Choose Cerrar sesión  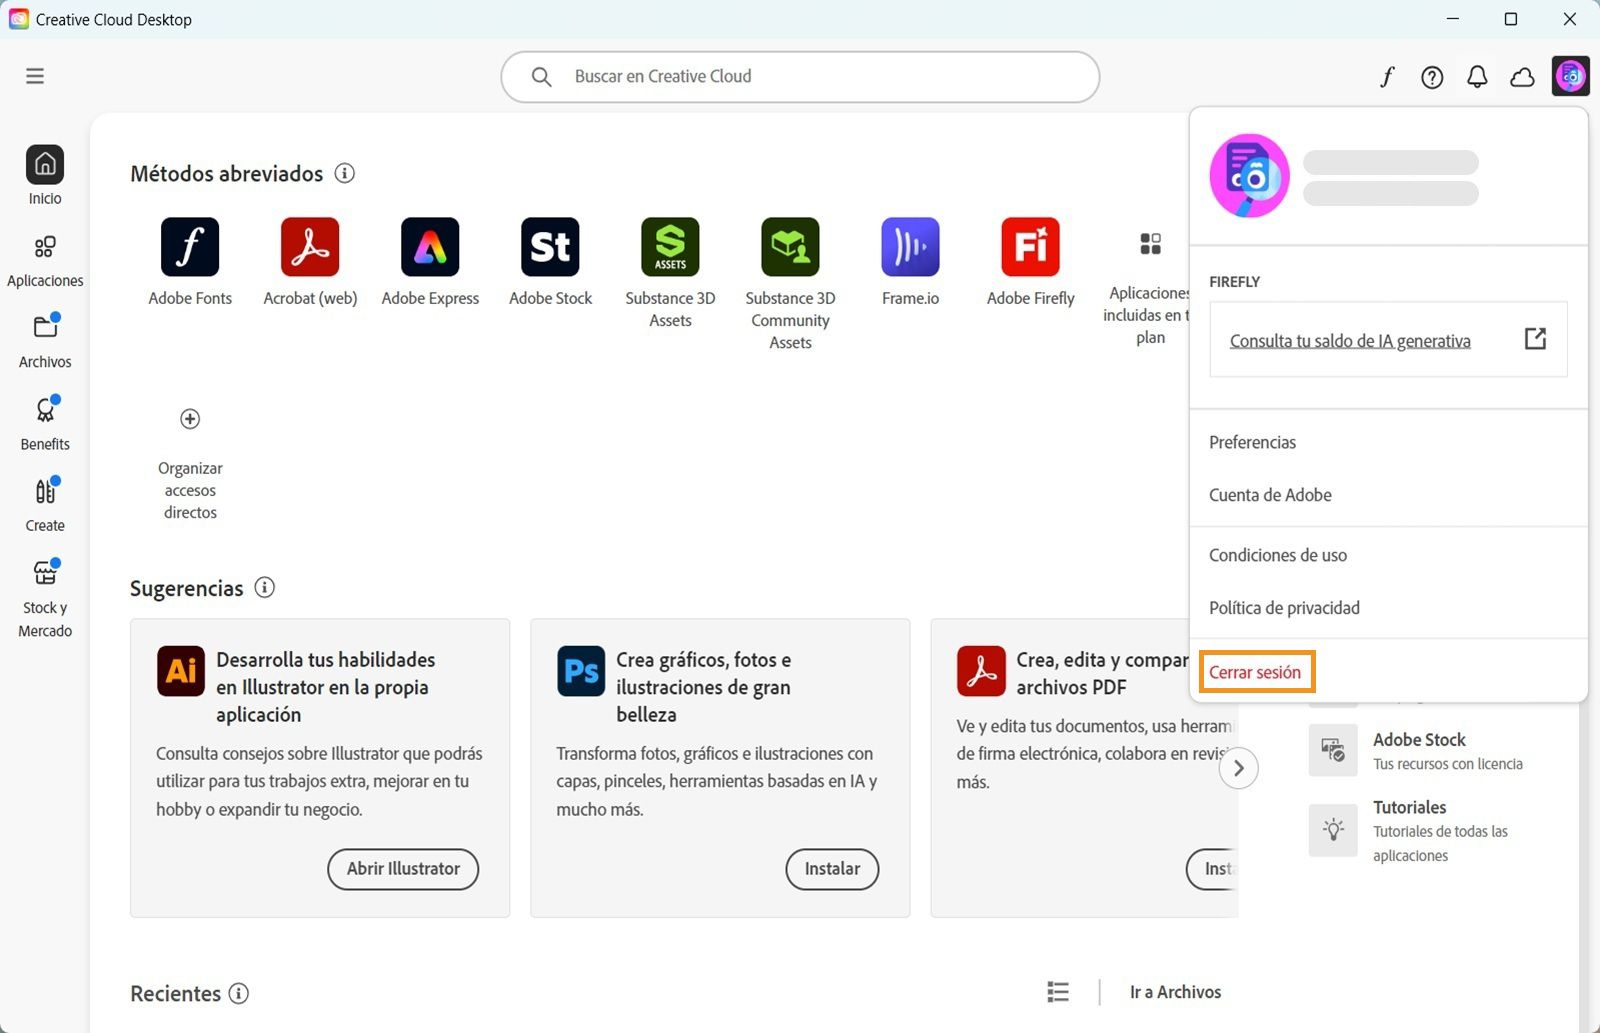coord(1255,672)
